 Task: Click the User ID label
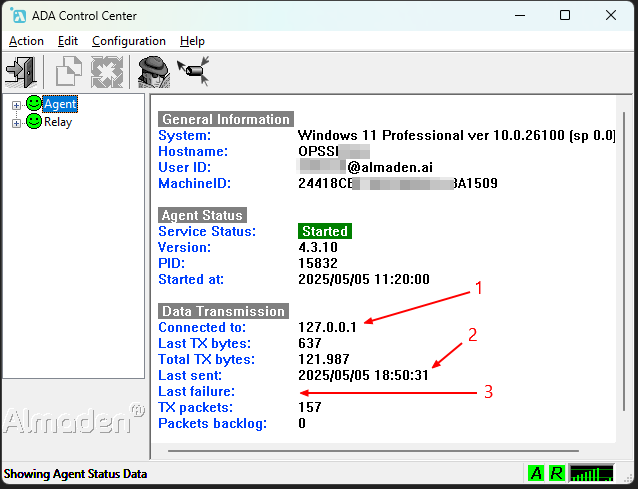(184, 167)
